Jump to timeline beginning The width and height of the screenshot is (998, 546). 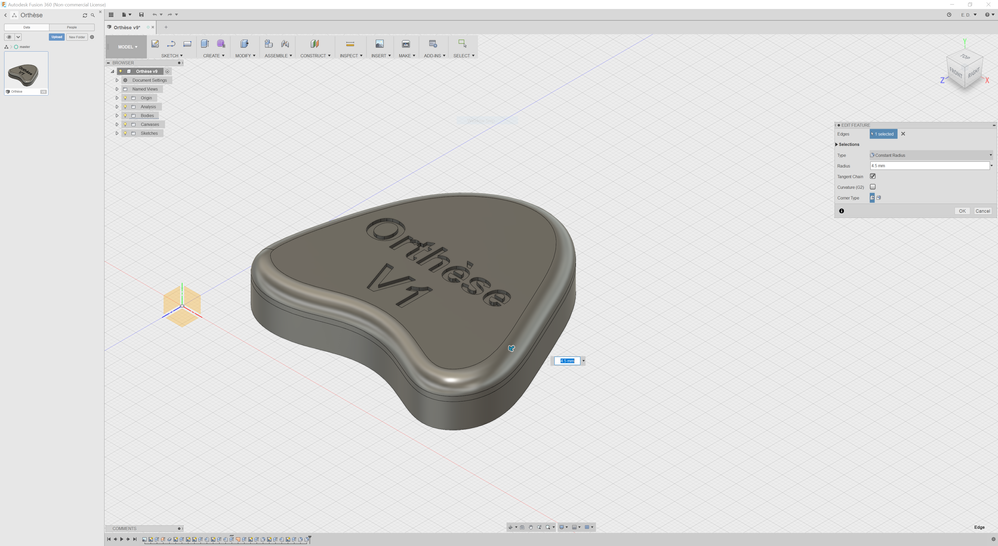pyautogui.click(x=108, y=539)
